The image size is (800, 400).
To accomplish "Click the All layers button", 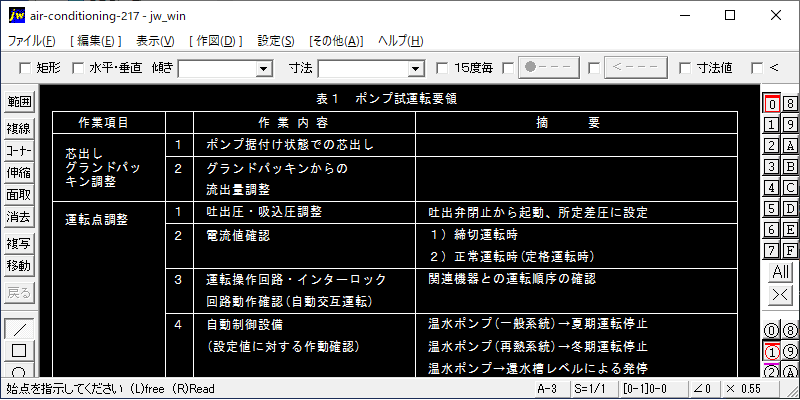I will point(781,272).
